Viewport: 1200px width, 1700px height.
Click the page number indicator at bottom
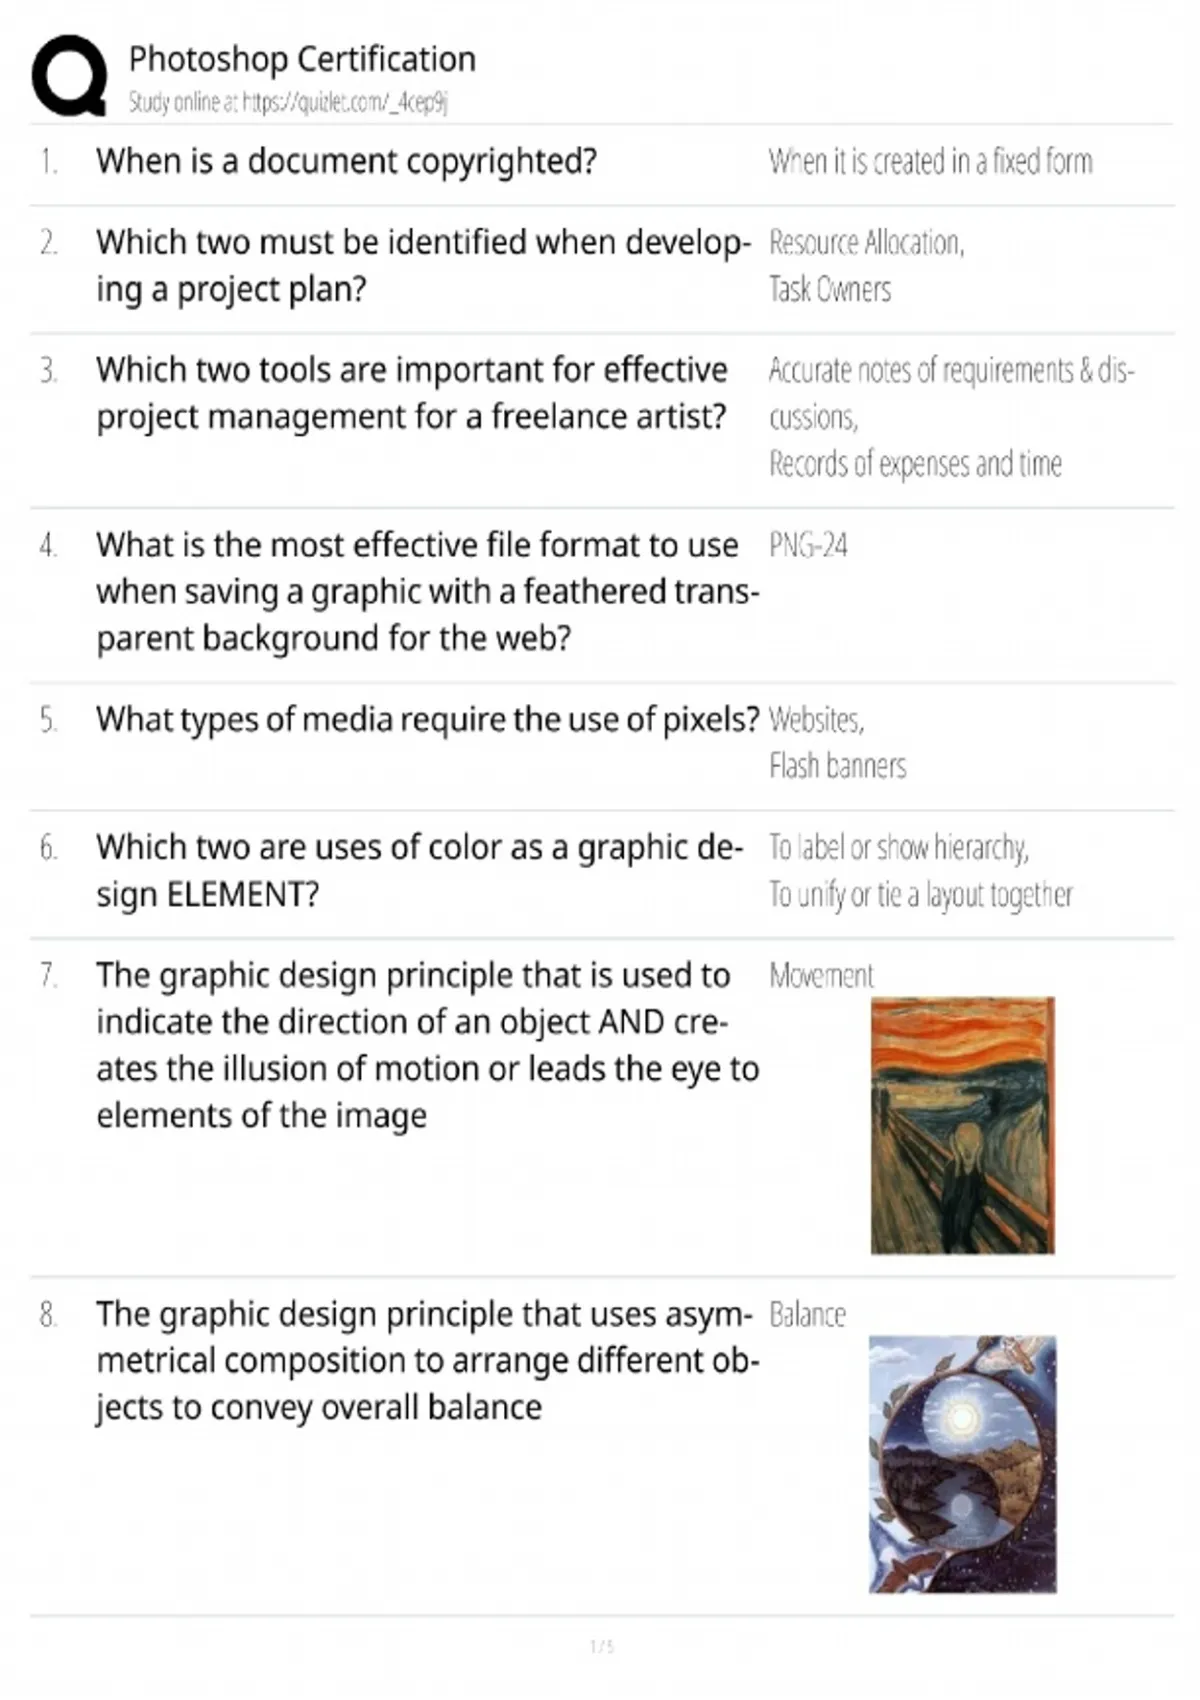(602, 1646)
